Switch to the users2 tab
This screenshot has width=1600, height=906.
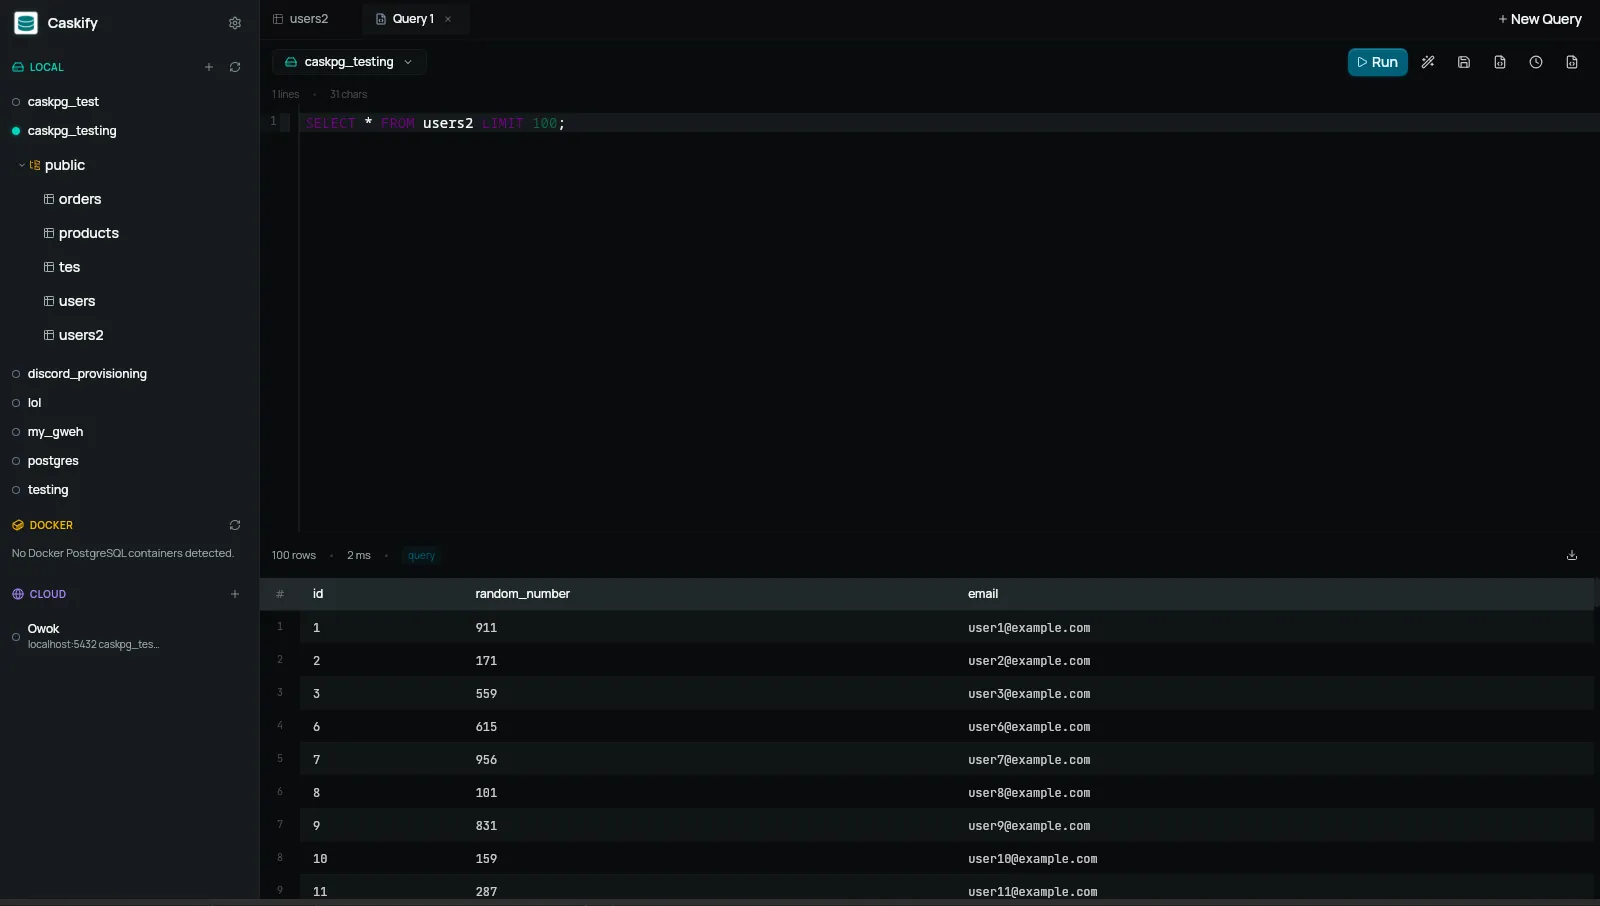tap(301, 19)
